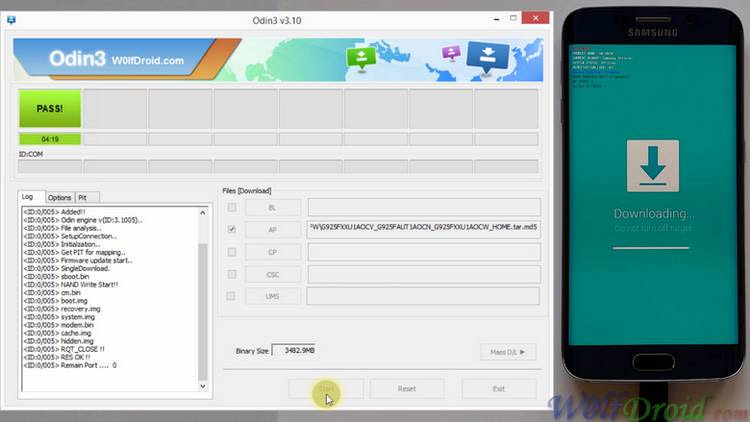Image resolution: width=750 pixels, height=422 pixels.
Task: Close the Odin3 window
Action: (535, 18)
